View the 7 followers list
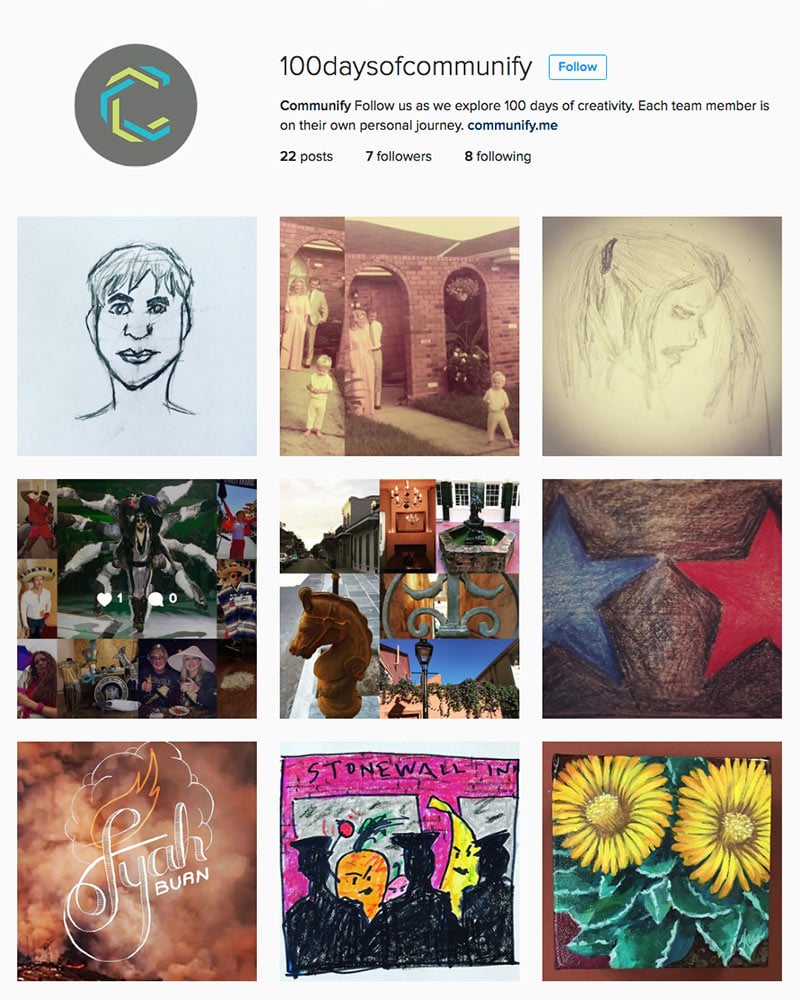 click(x=398, y=156)
